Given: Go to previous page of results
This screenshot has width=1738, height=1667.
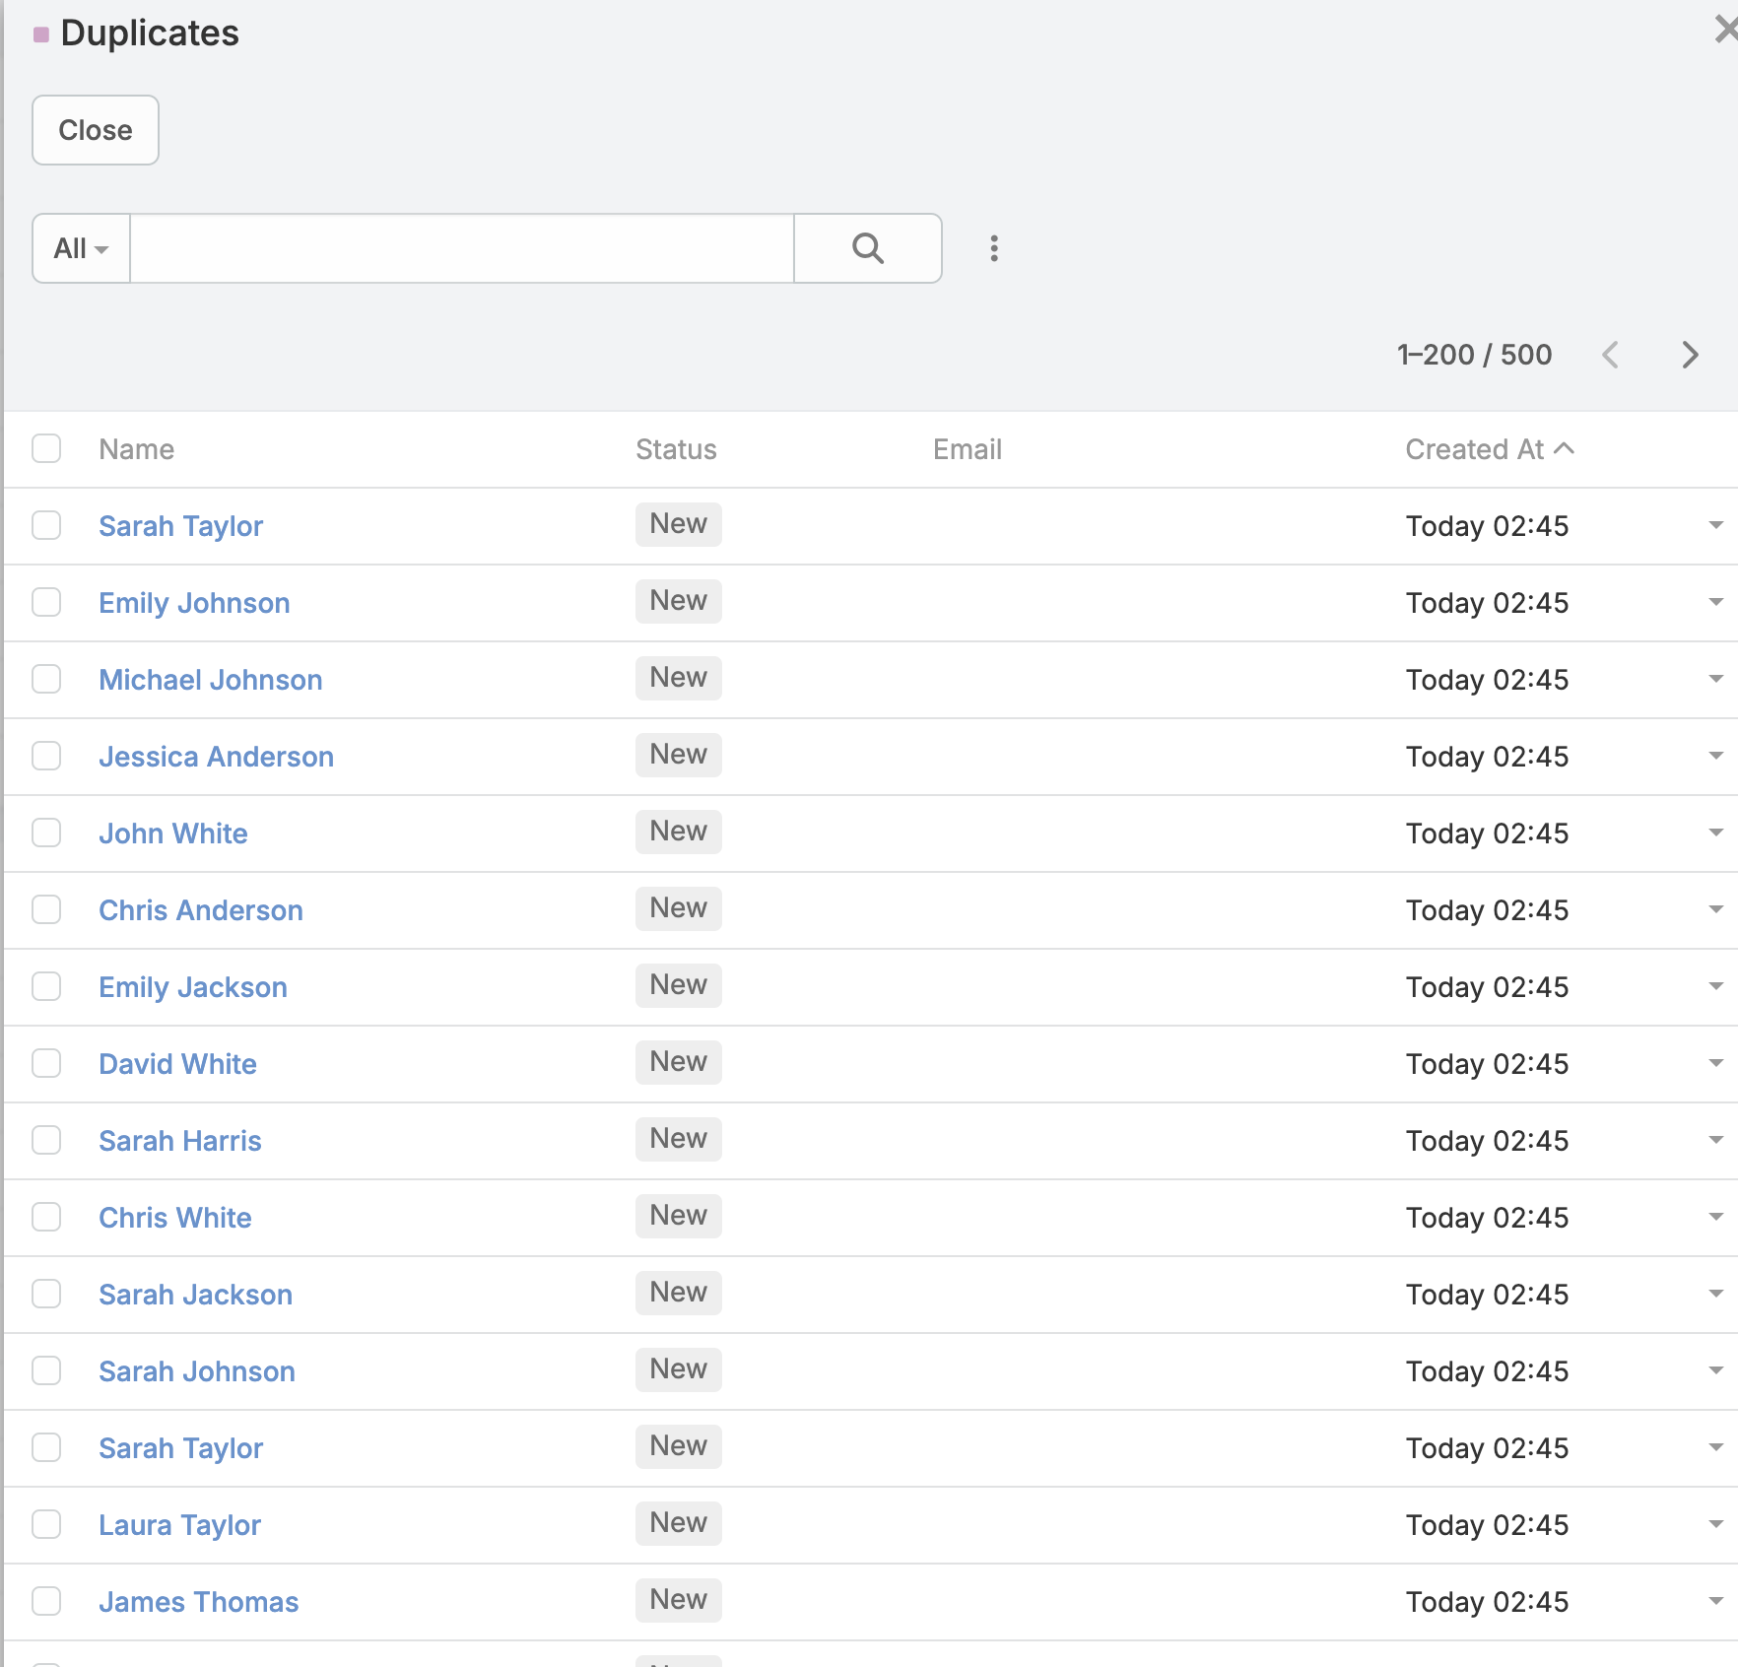Looking at the screenshot, I should pos(1610,355).
